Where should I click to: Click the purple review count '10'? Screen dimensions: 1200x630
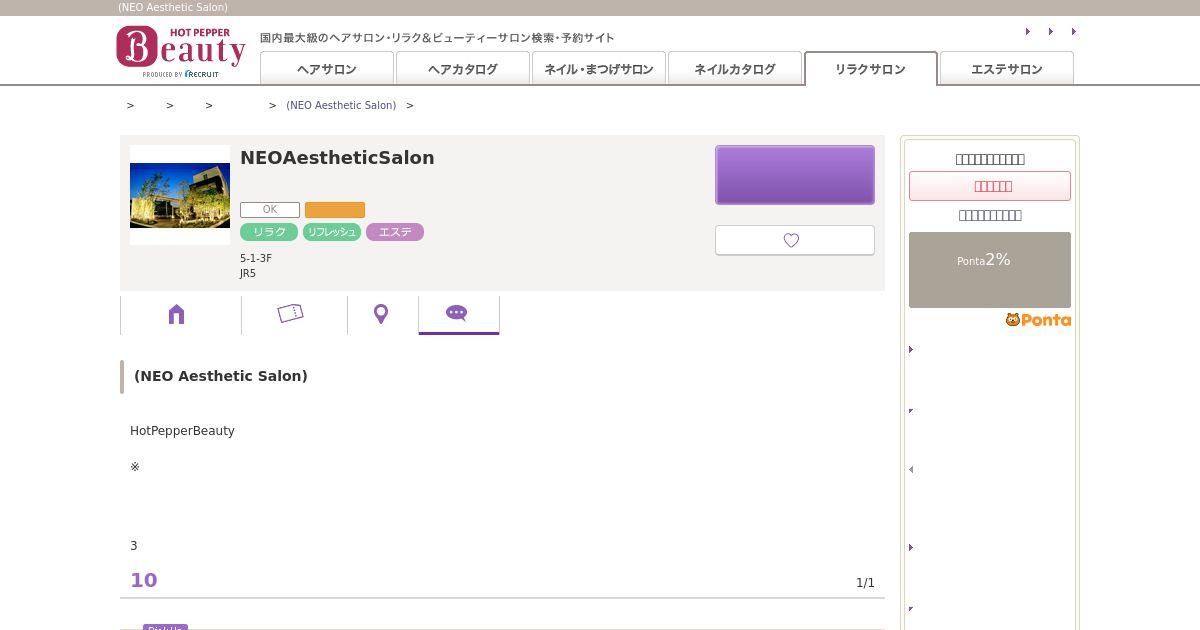coord(144,580)
